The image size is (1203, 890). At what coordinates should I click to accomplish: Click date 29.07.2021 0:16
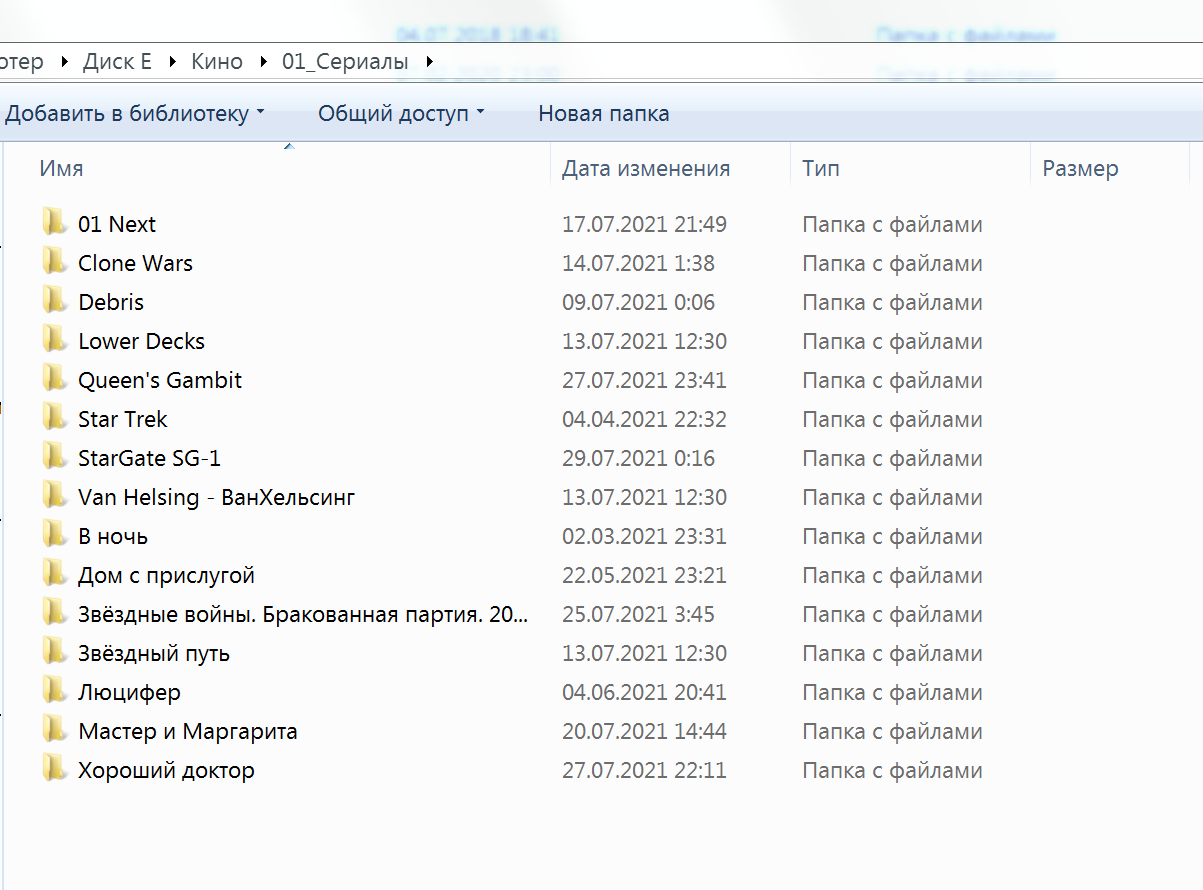click(x=638, y=458)
